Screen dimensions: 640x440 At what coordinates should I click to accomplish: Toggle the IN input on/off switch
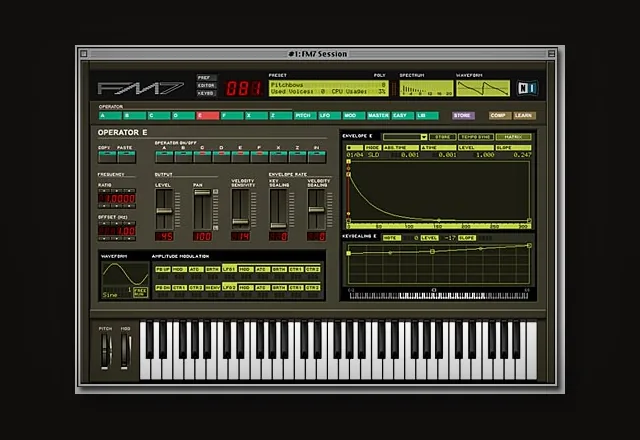click(x=317, y=157)
